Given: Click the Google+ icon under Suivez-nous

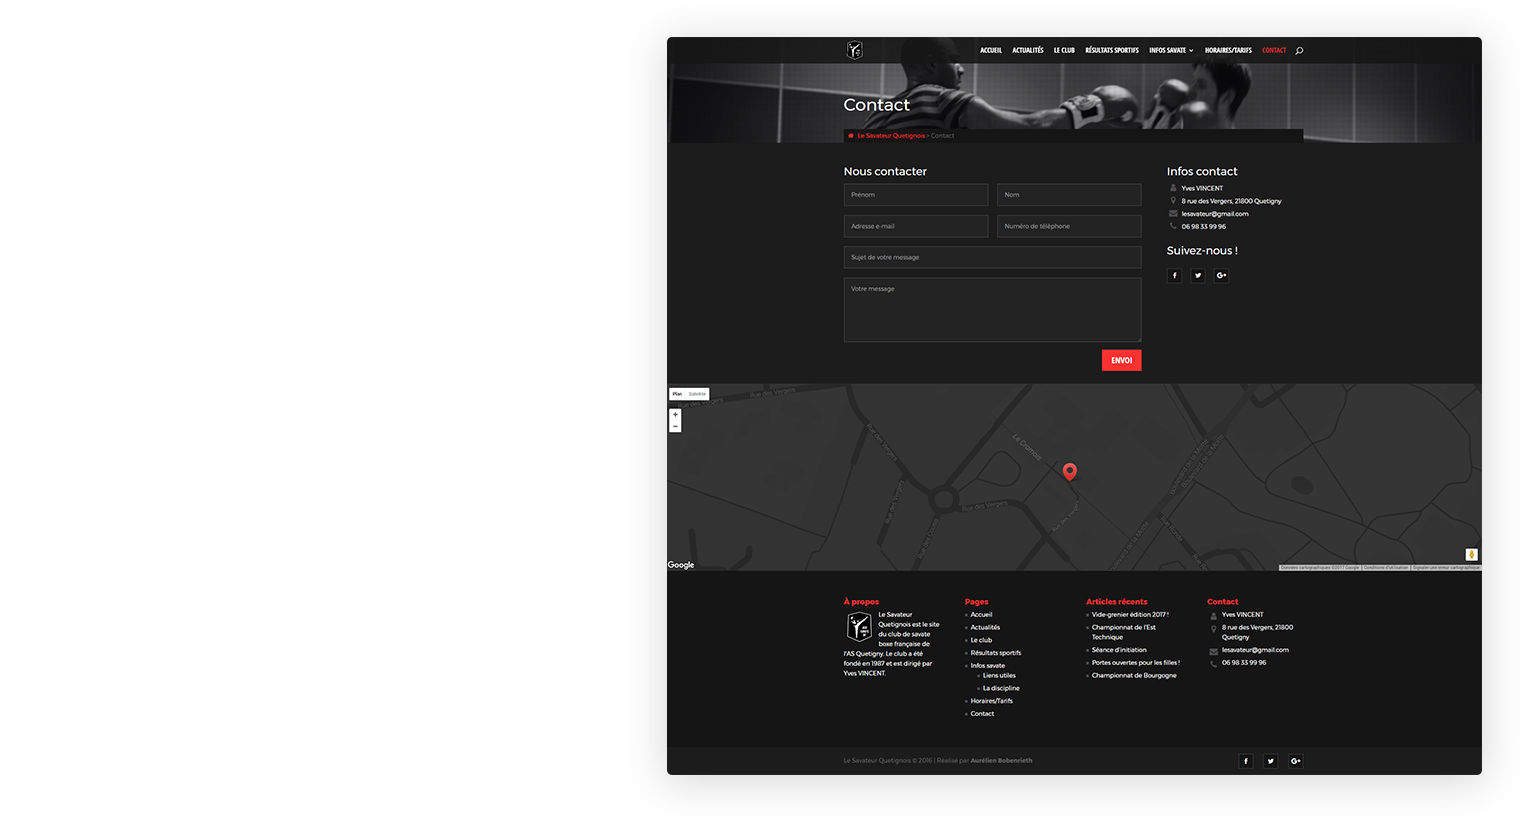Looking at the screenshot, I should coord(1221,276).
